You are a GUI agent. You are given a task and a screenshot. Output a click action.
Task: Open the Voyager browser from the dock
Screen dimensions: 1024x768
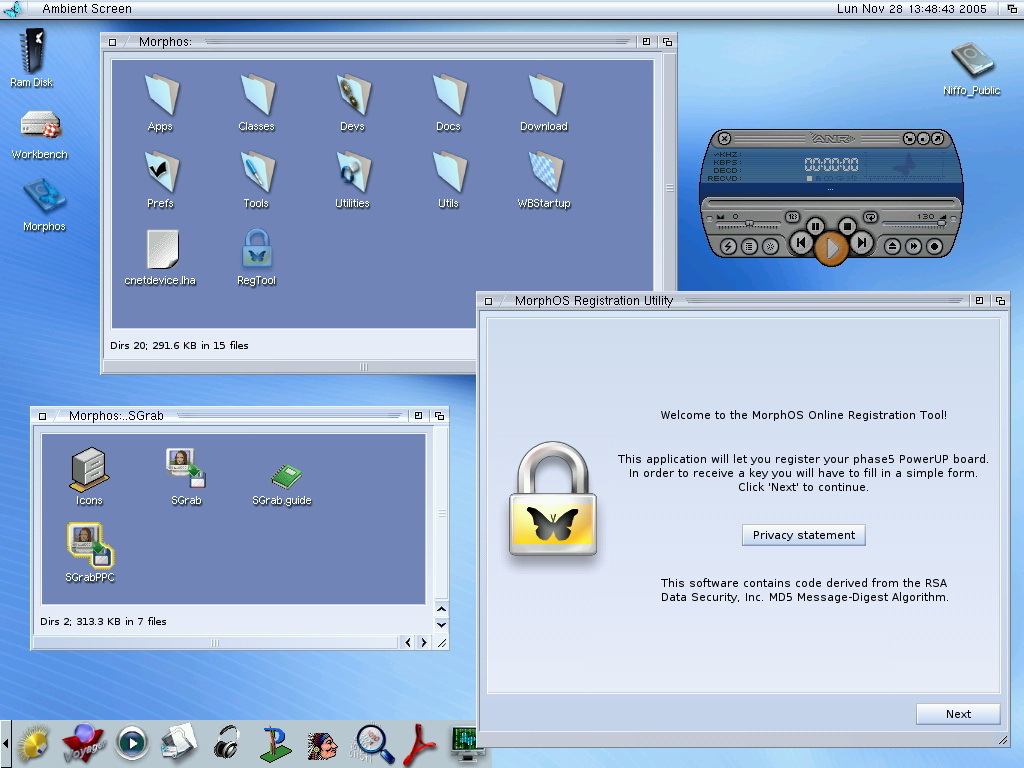point(82,743)
